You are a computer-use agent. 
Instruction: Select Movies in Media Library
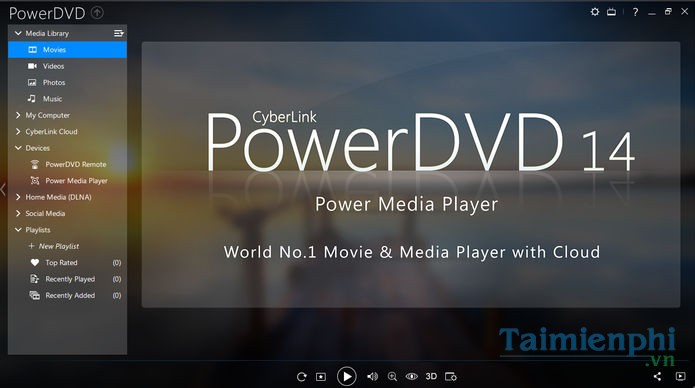pyautogui.click(x=67, y=50)
